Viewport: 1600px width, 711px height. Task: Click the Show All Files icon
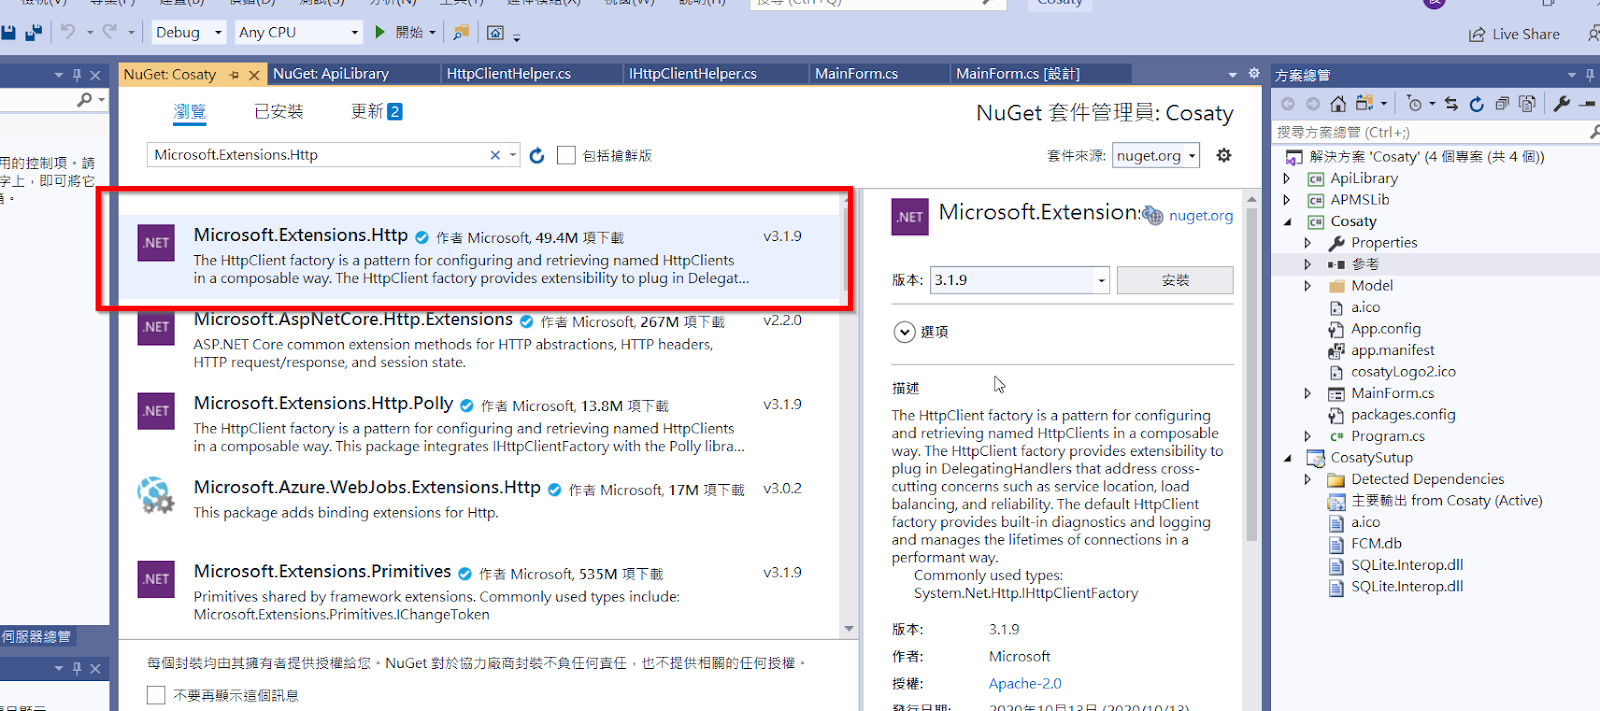click(1527, 103)
